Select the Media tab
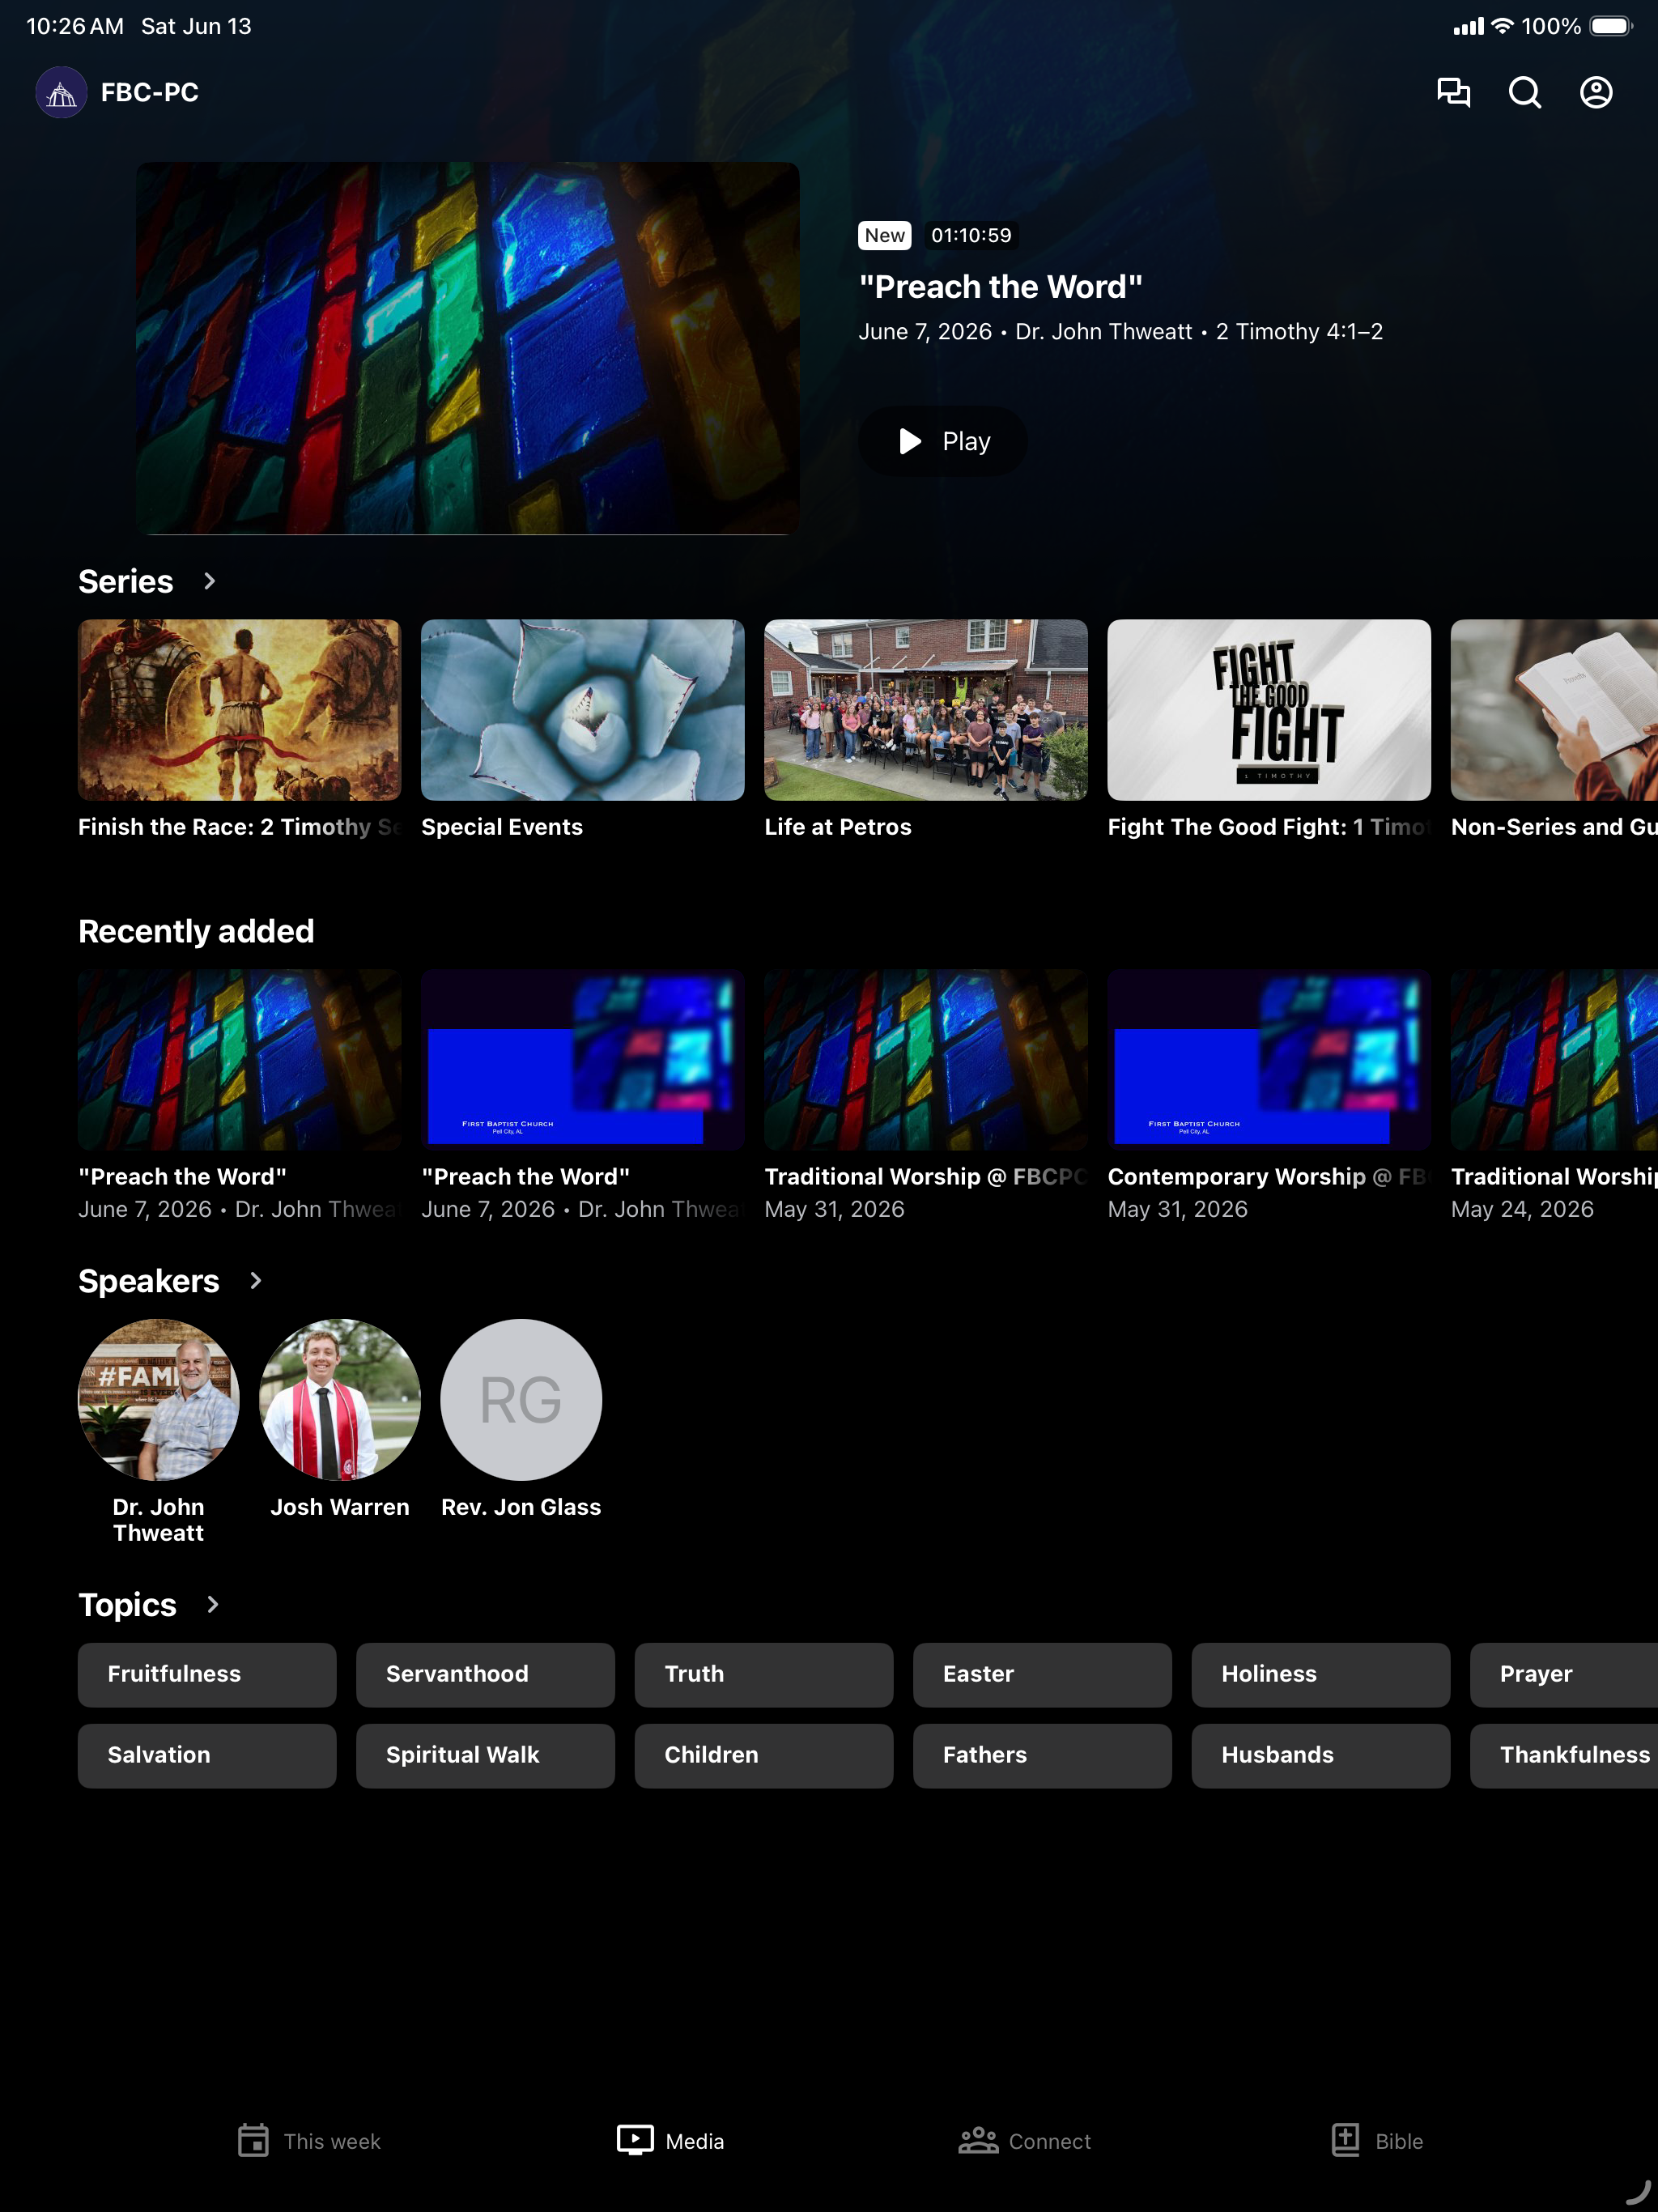The image size is (1658, 2212). 670,2141
